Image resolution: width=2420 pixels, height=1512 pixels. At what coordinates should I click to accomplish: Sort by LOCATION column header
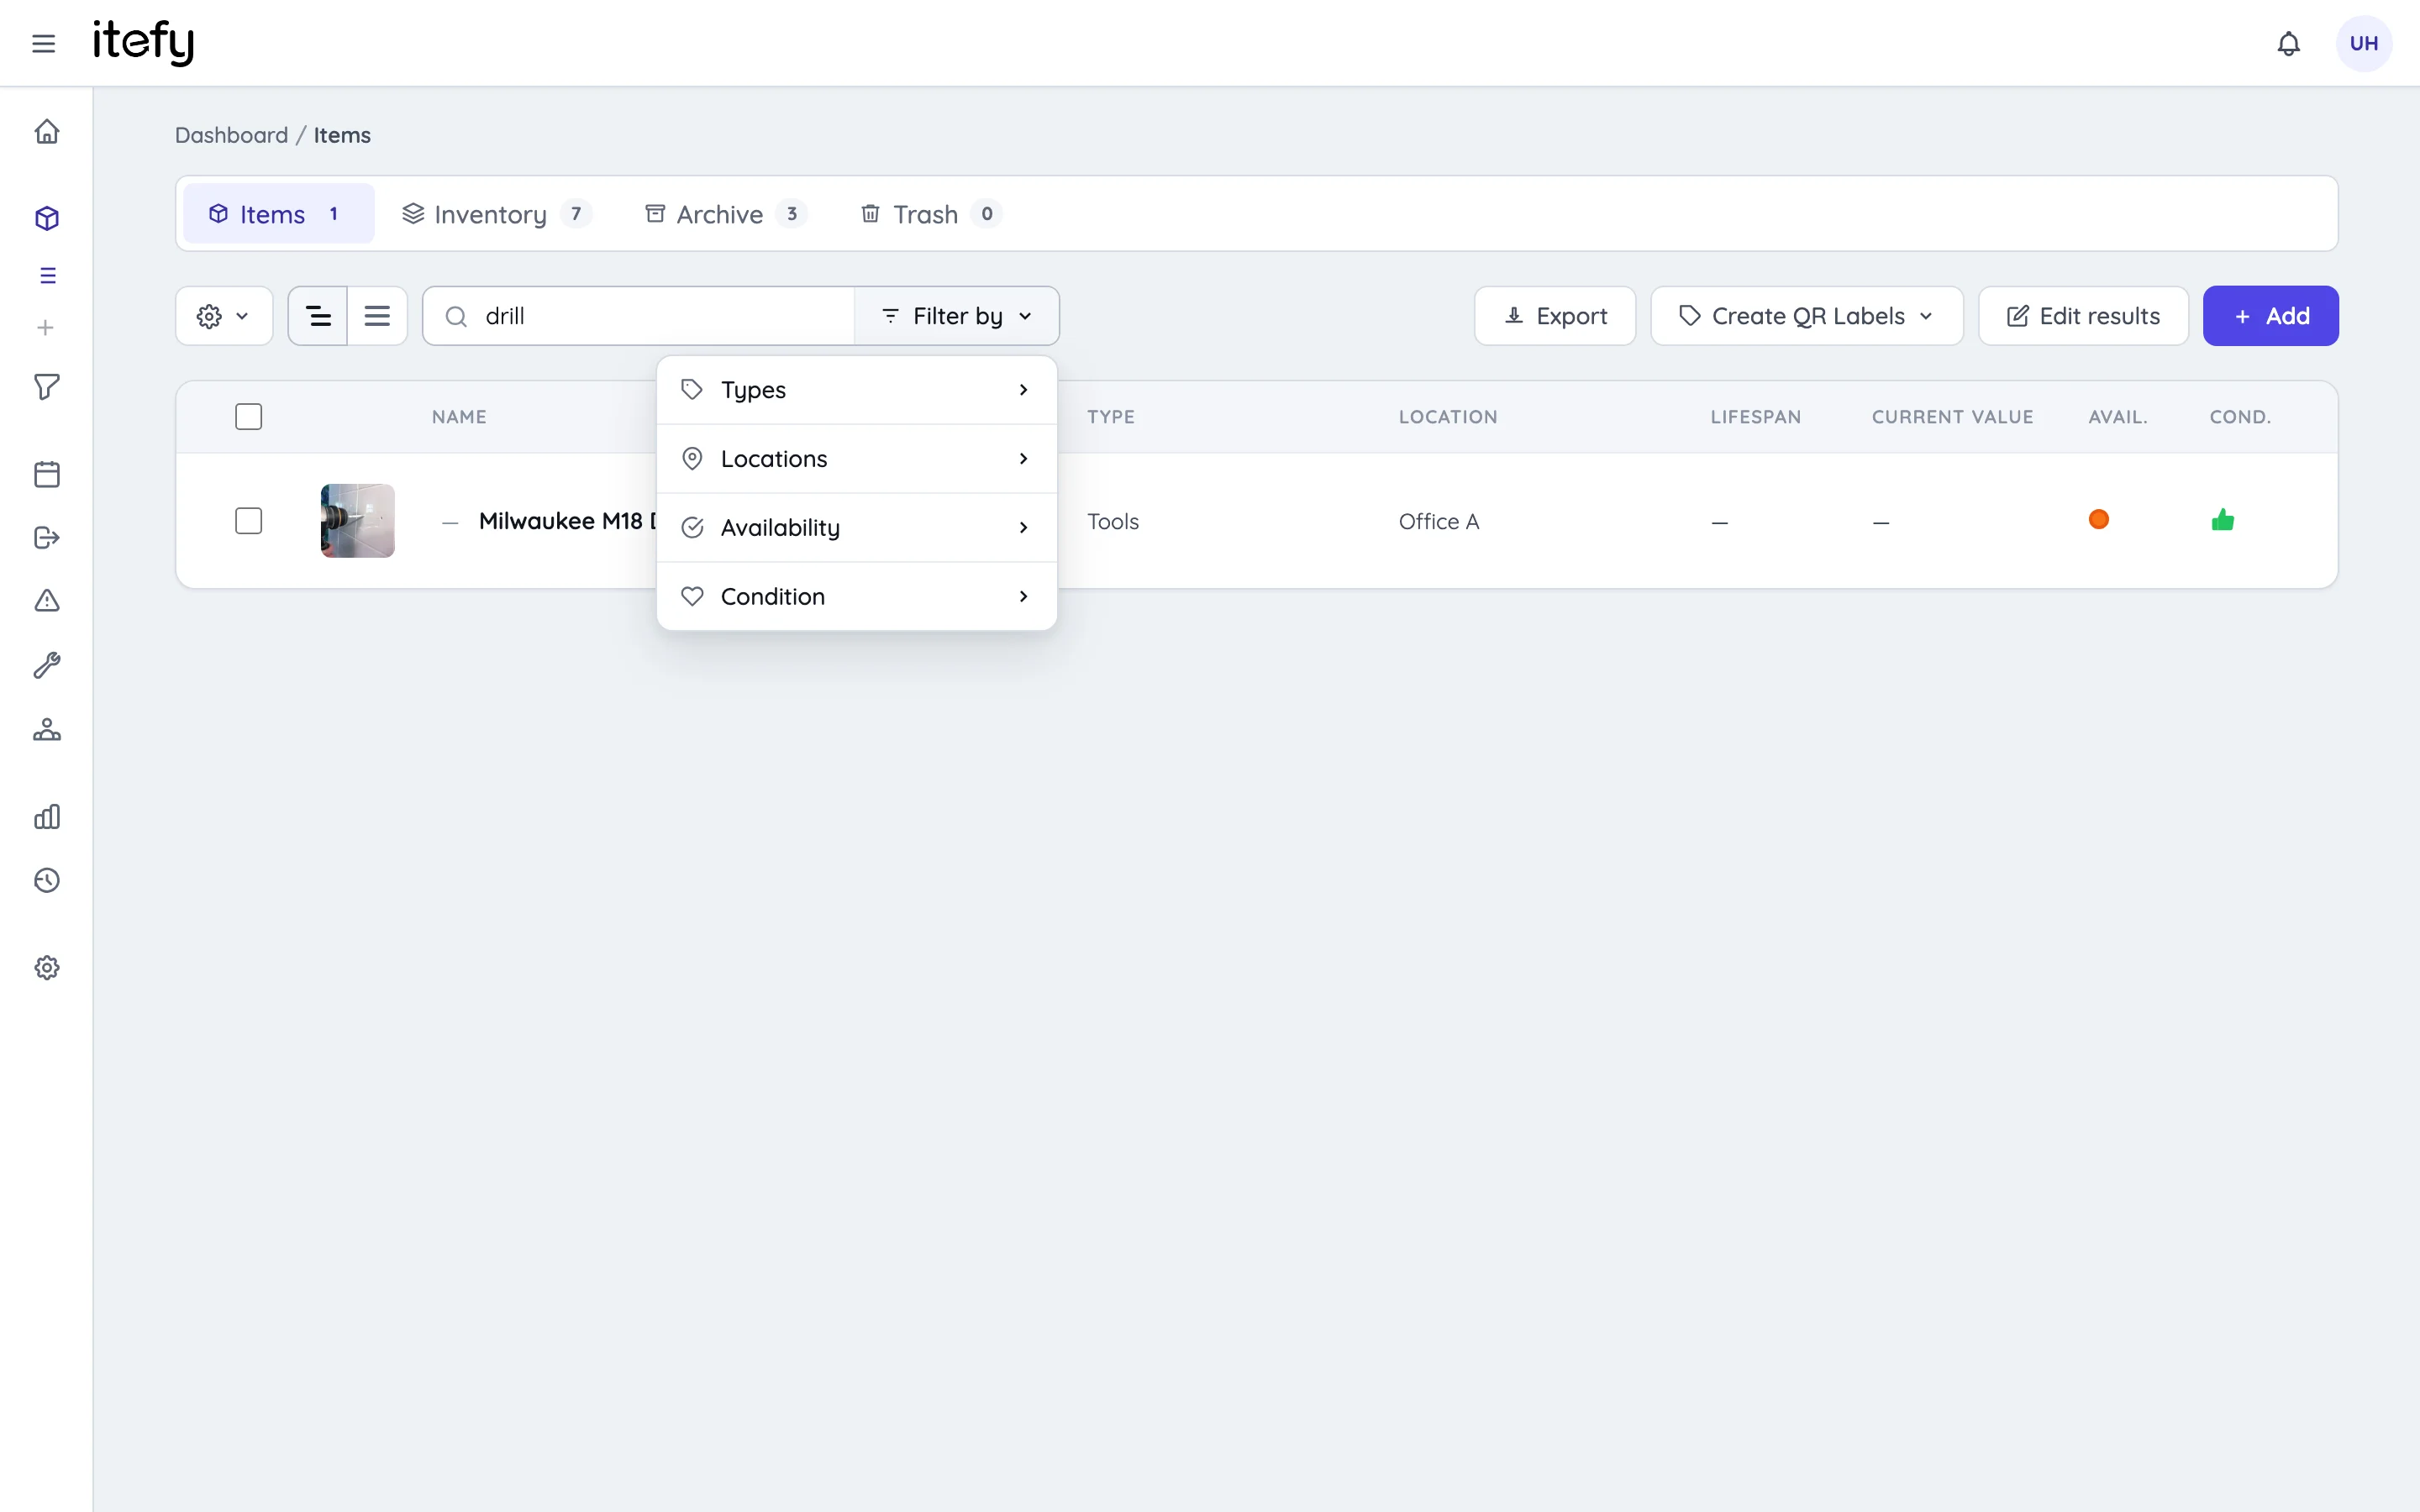click(x=1448, y=417)
